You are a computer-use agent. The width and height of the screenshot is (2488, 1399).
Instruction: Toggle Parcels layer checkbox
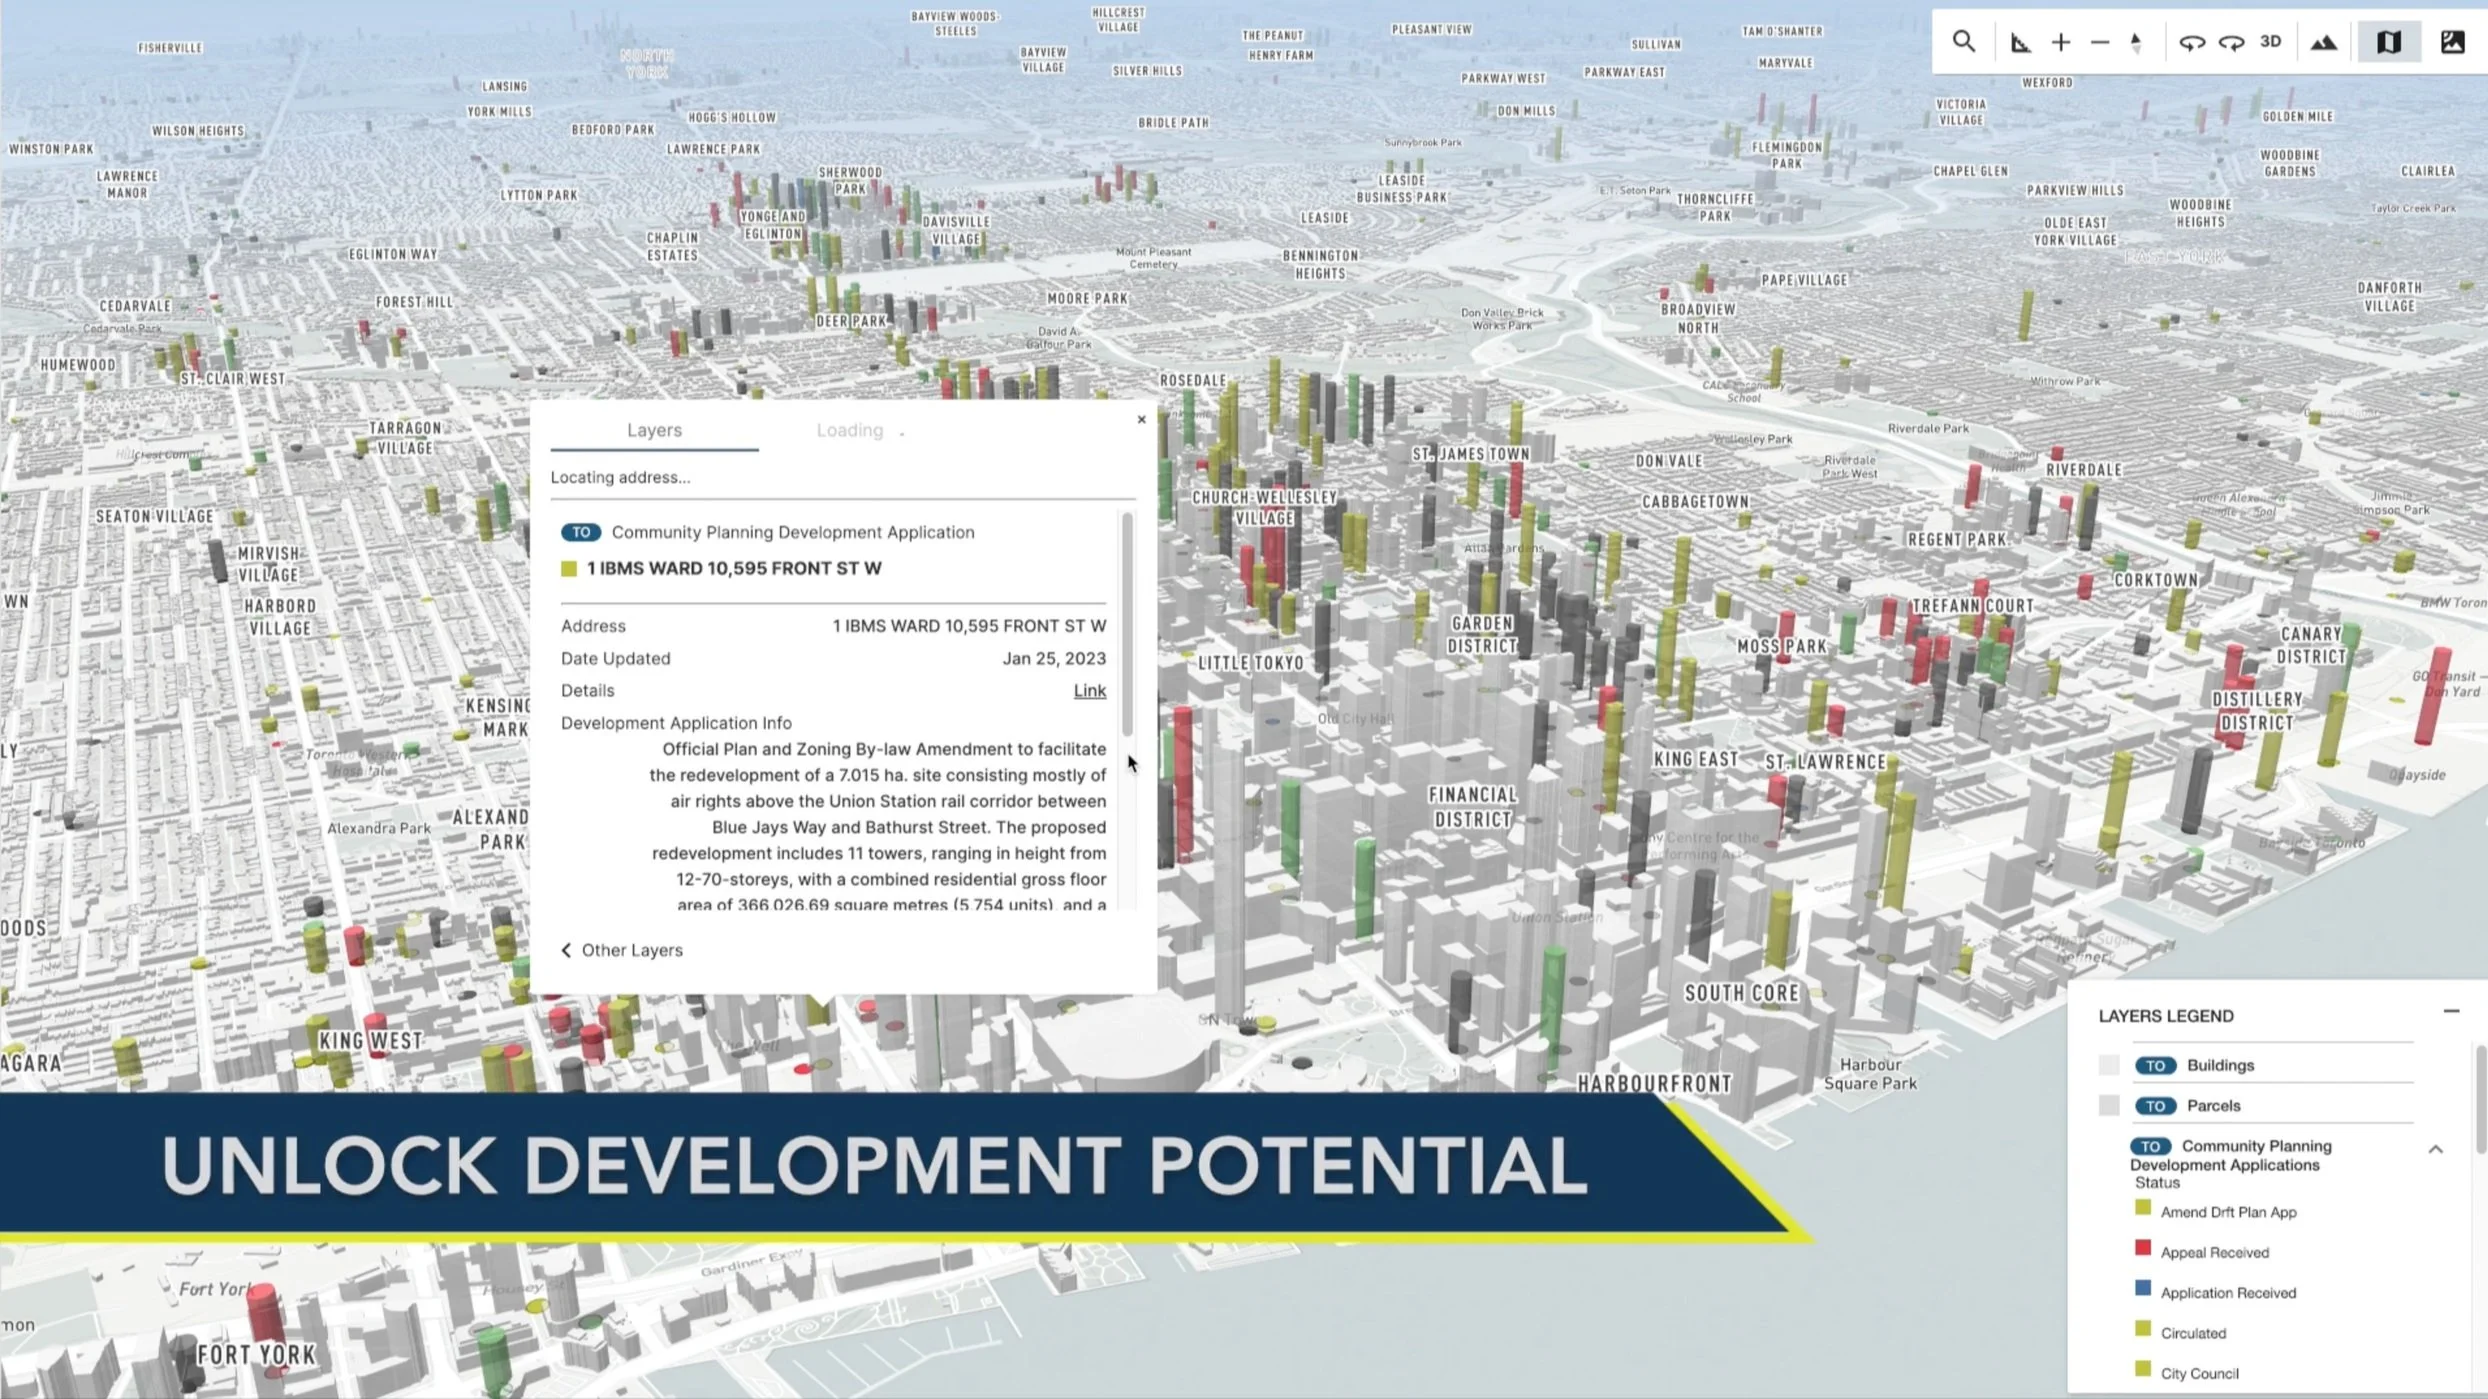point(2109,1105)
